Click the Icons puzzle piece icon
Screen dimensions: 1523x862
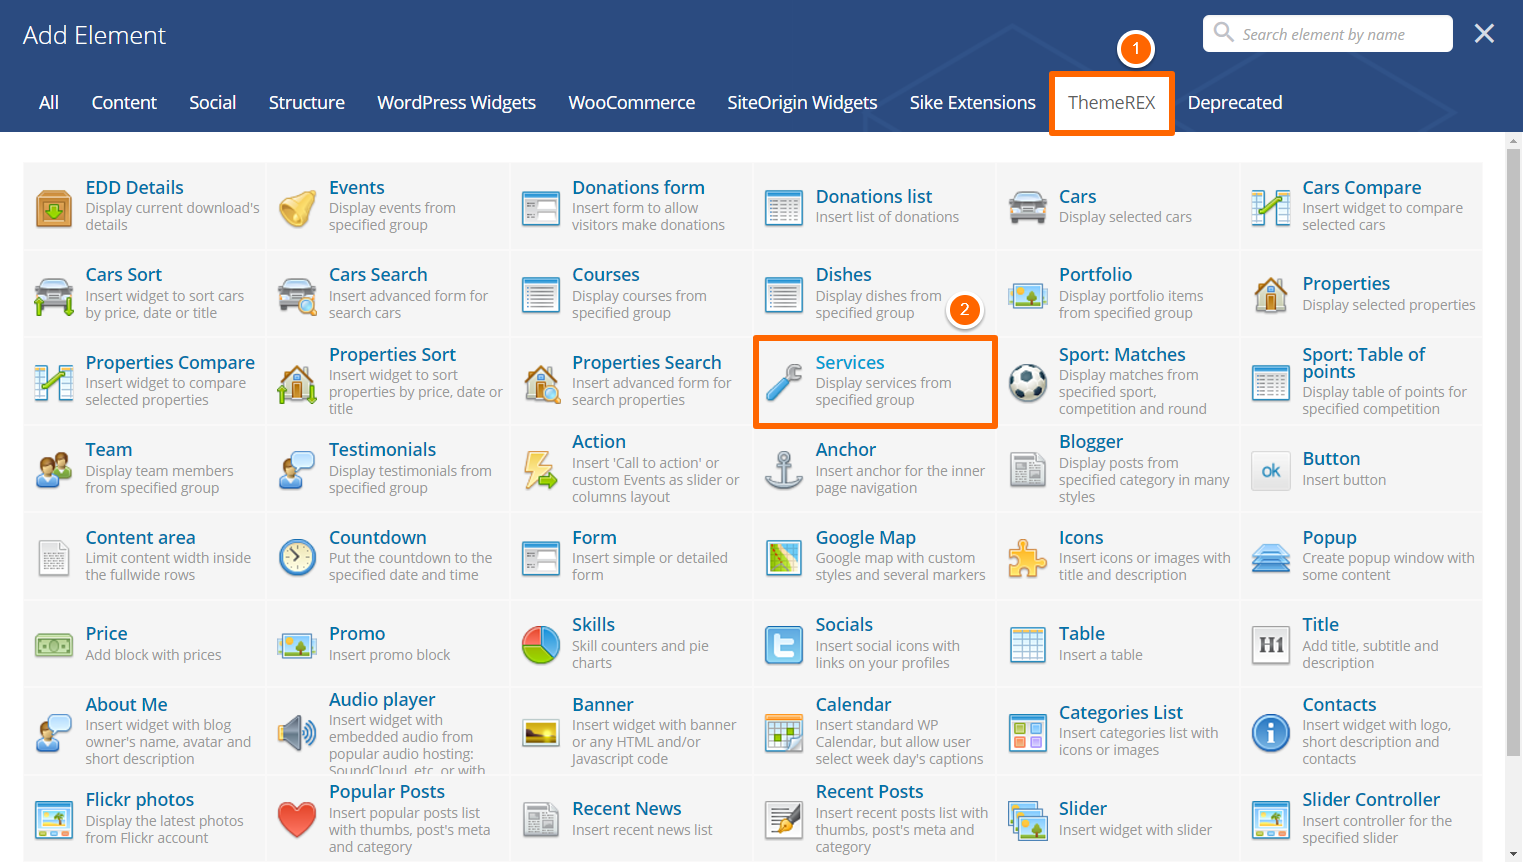1028,558
